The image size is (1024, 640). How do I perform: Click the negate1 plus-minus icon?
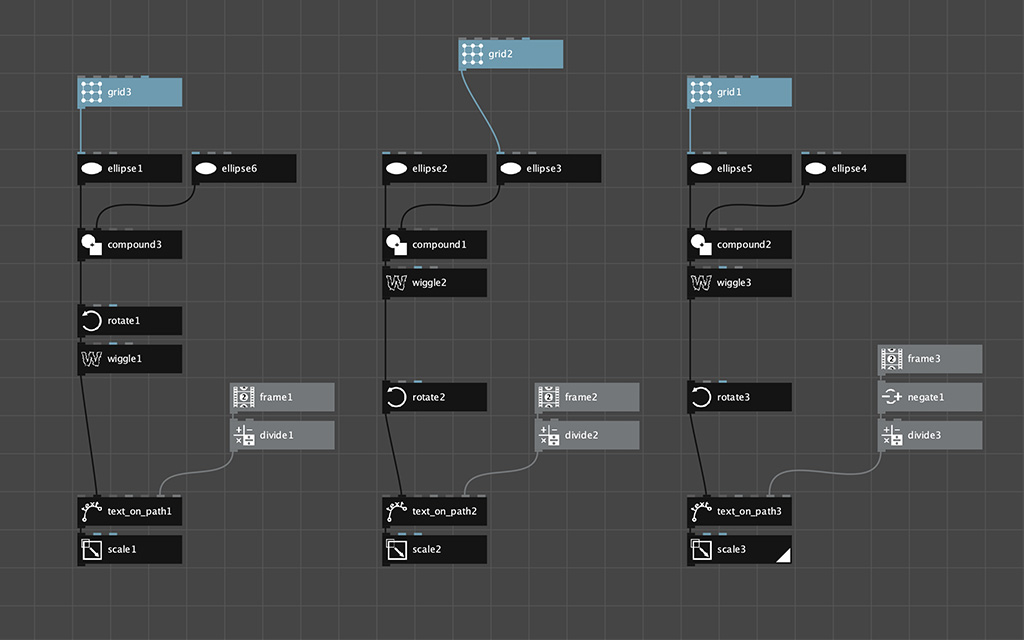click(891, 397)
